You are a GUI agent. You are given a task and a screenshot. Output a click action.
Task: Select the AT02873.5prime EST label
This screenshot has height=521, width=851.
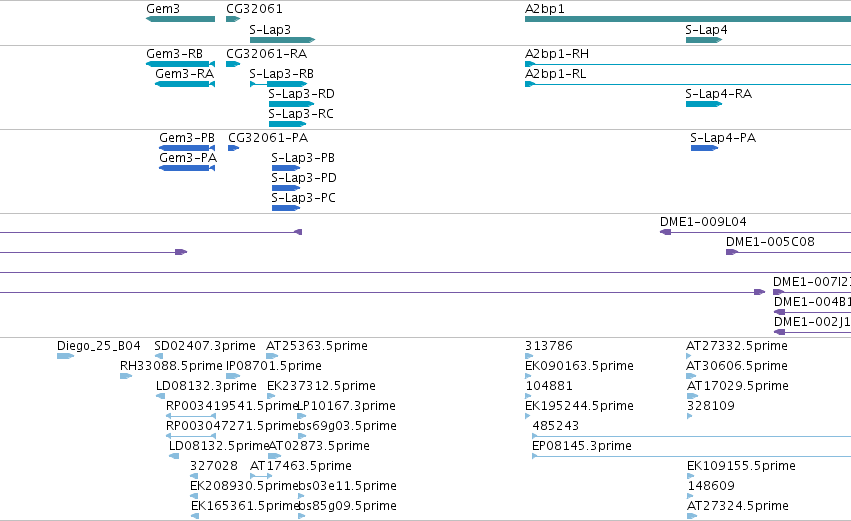[319, 446]
